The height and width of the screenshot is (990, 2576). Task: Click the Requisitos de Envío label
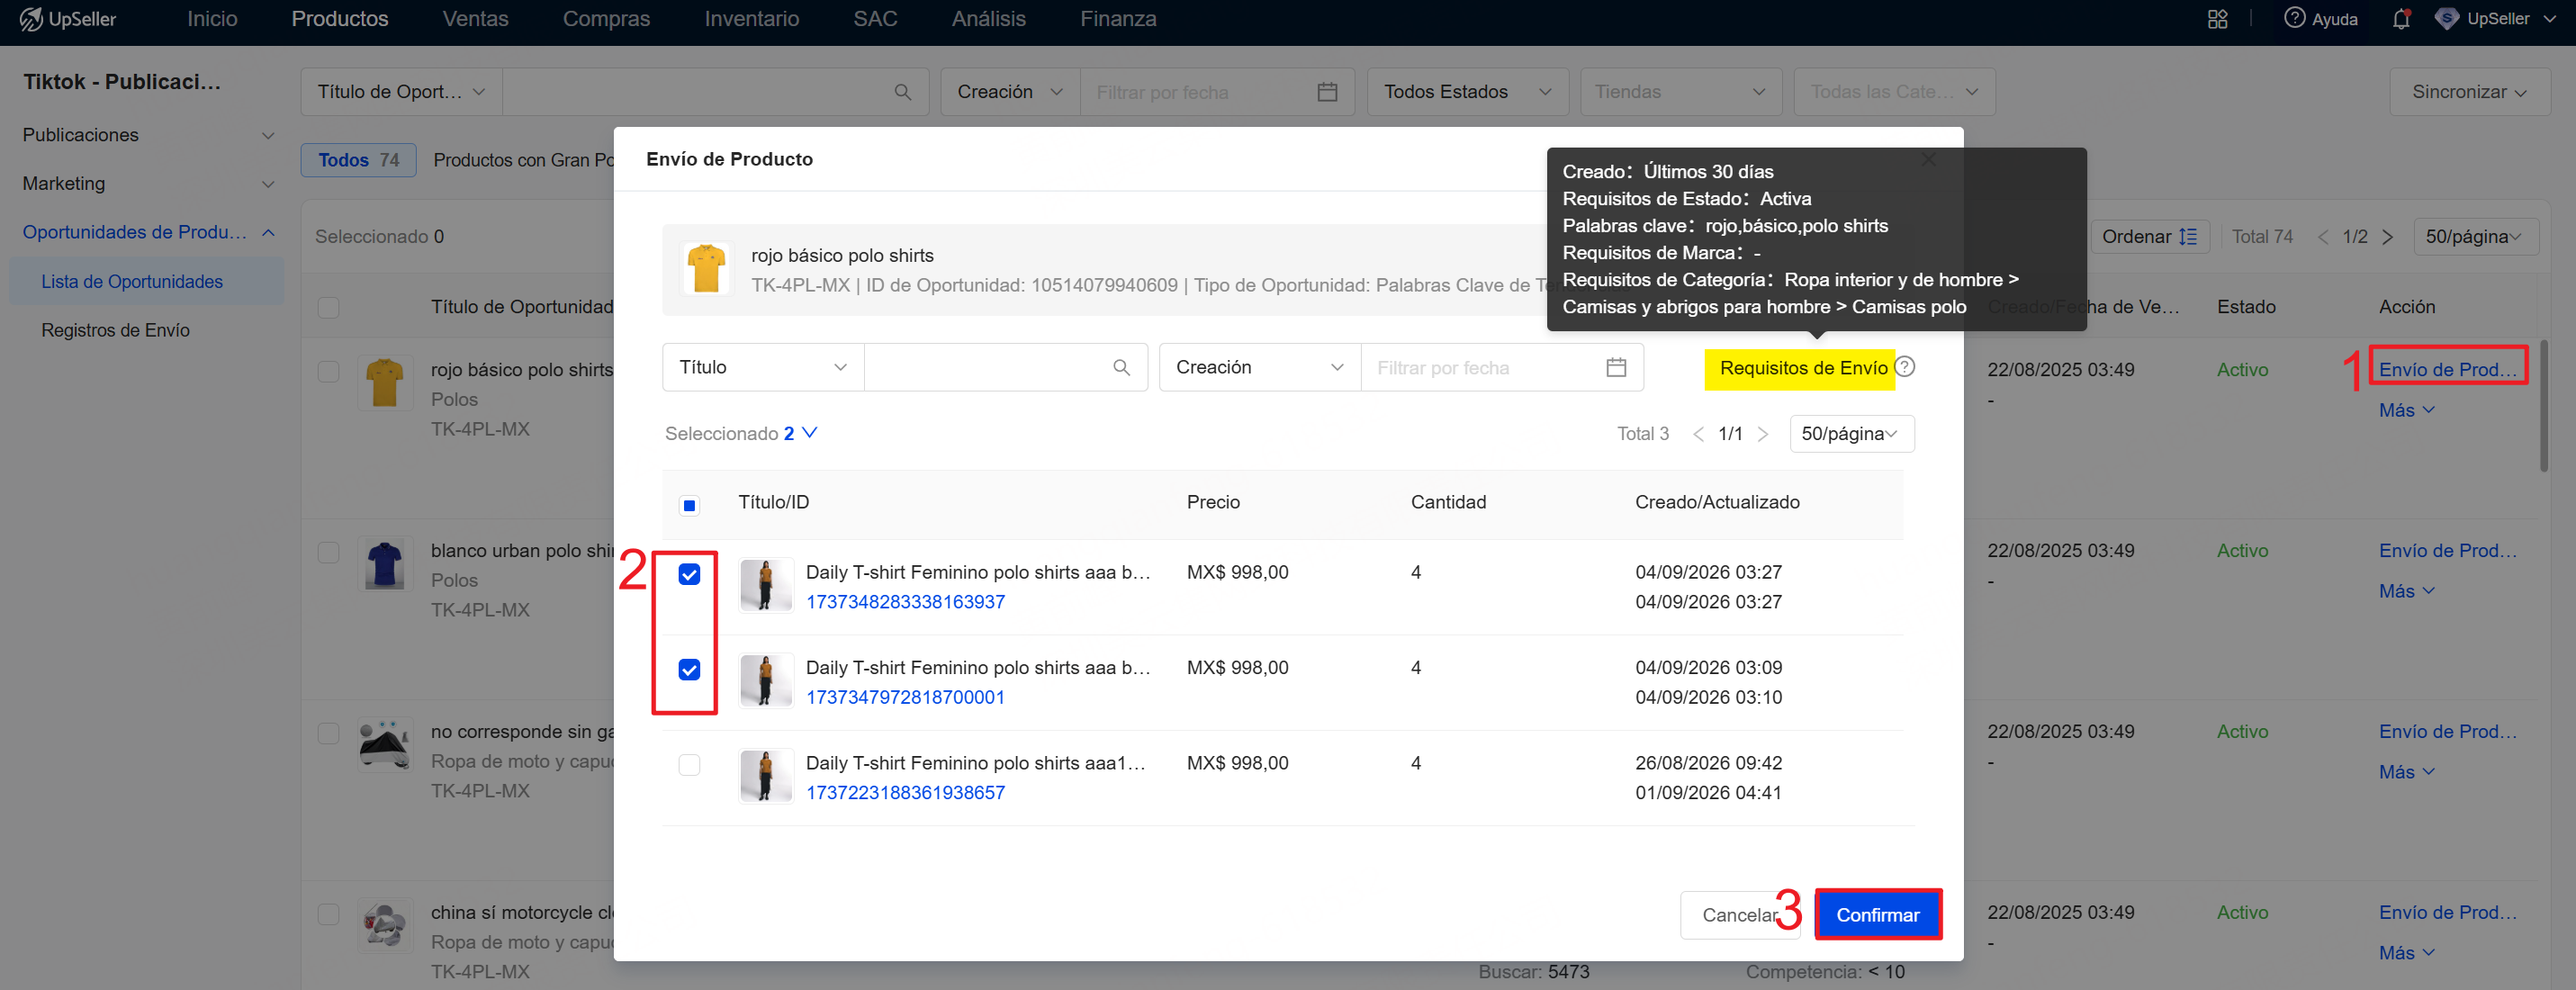click(1803, 368)
